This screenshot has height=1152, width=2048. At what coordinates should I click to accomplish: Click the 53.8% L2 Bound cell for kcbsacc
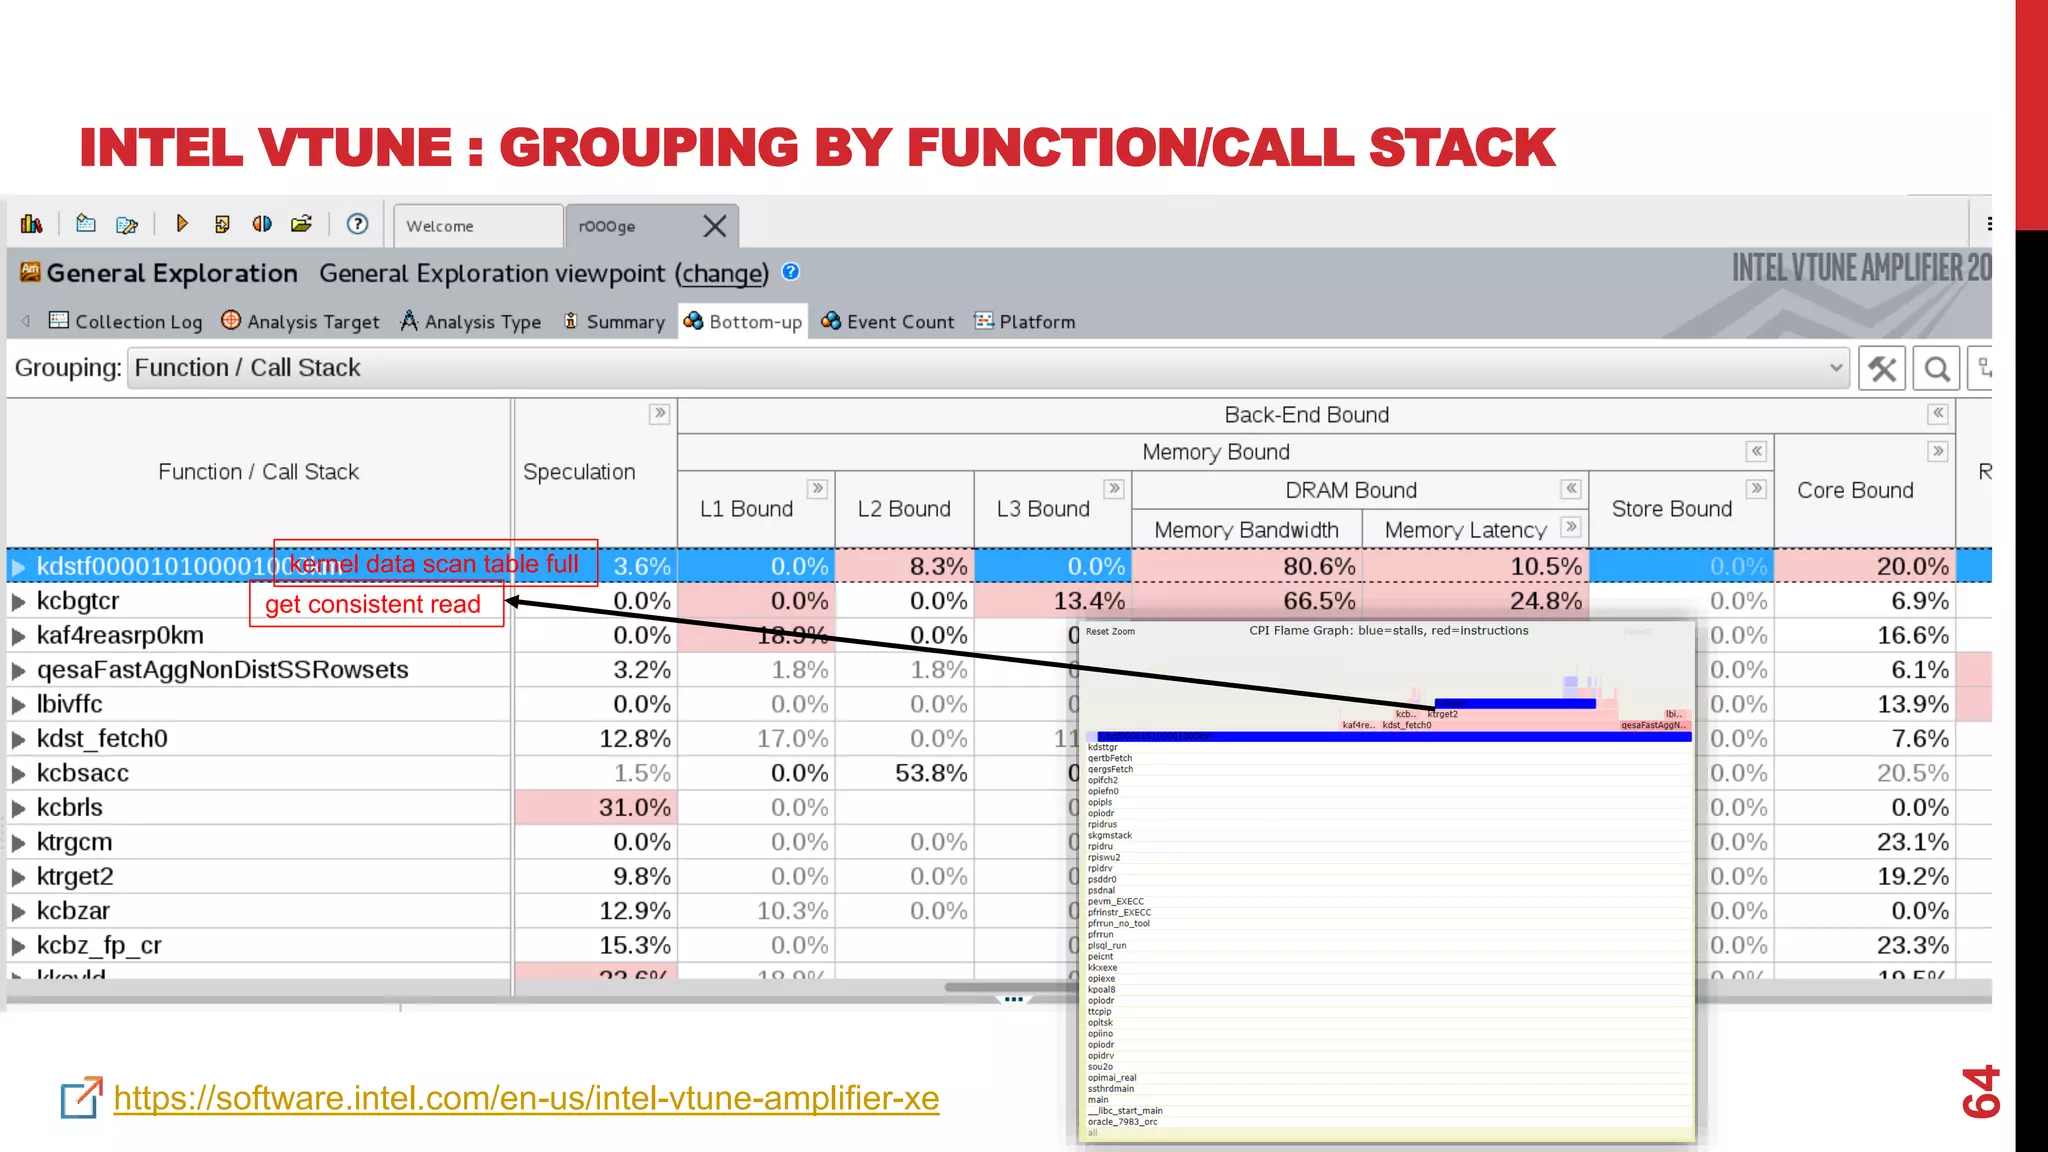[904, 773]
